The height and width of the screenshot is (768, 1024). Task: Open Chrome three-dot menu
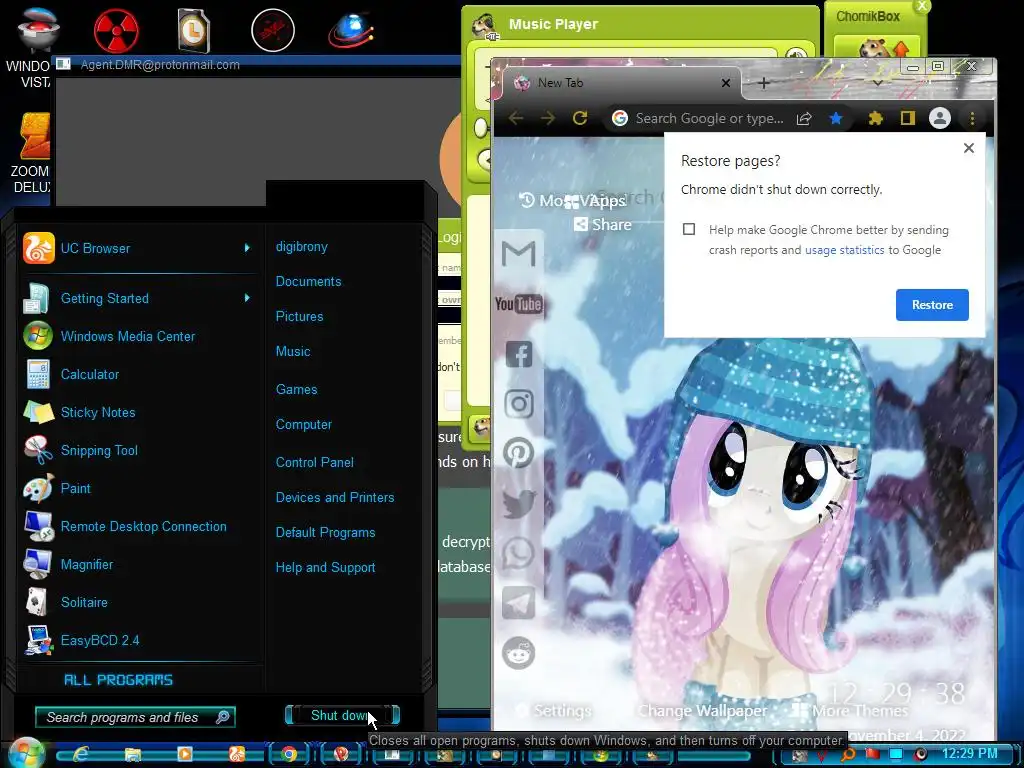pyautogui.click(x=972, y=118)
